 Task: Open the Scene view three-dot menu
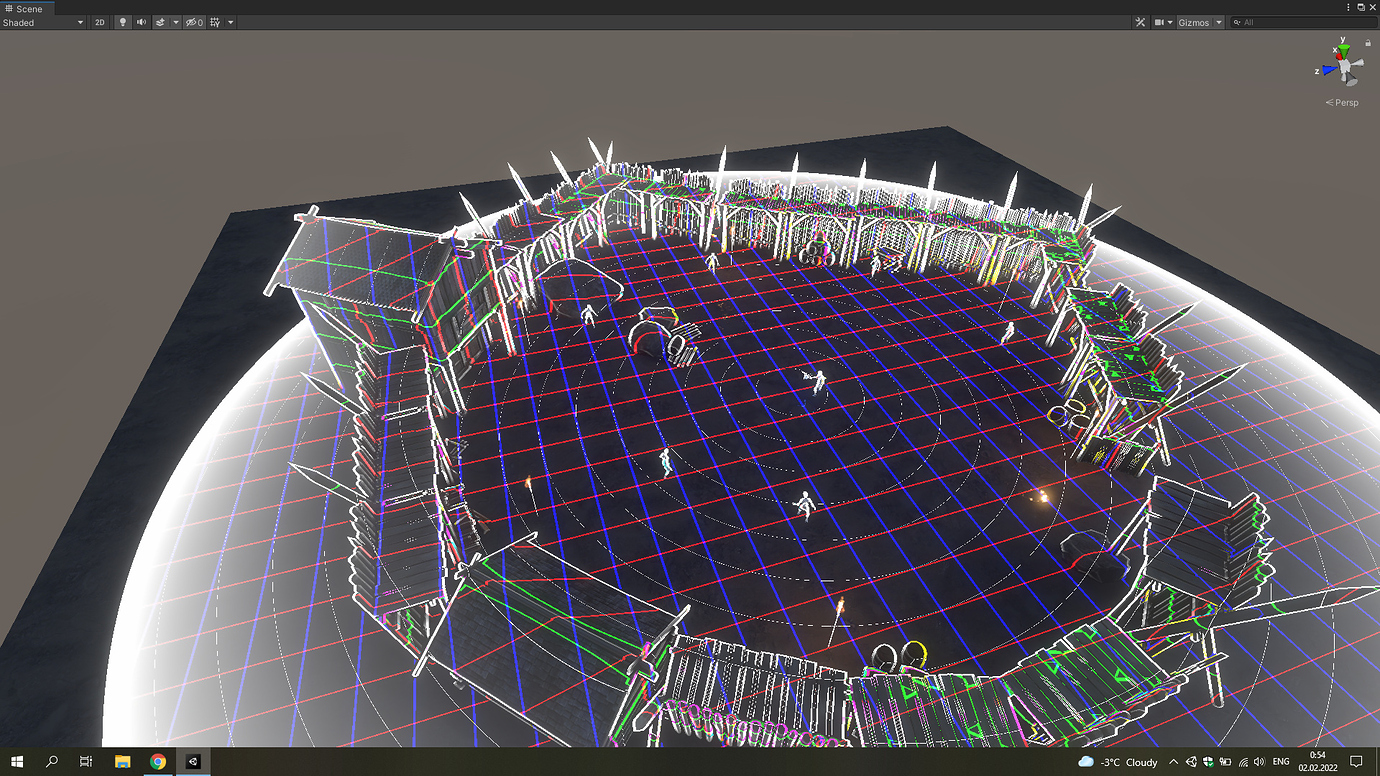pyautogui.click(x=1349, y=7)
